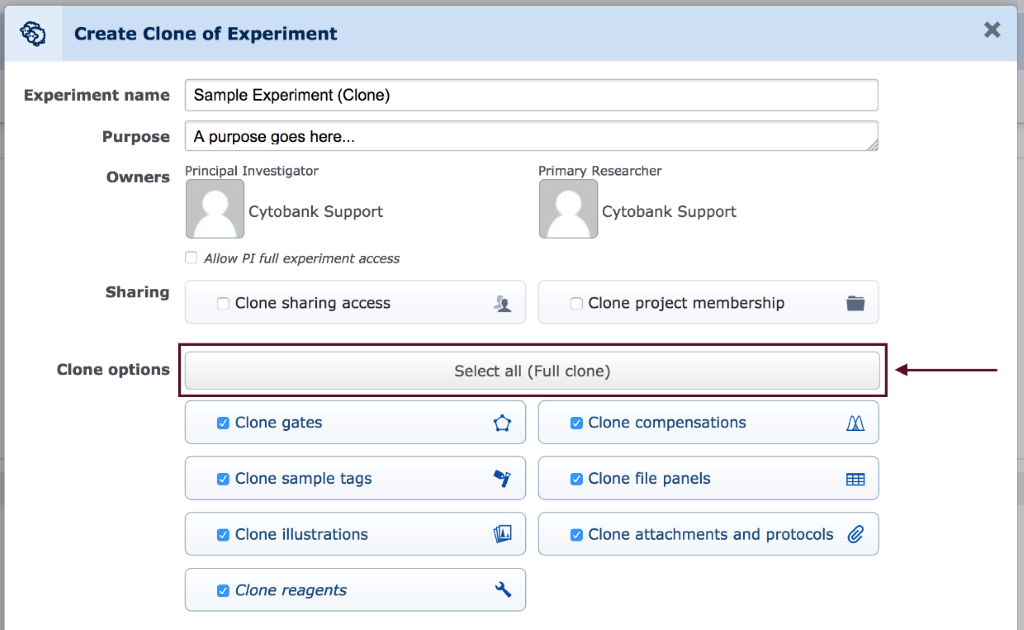Click the Experiment name text field
Screen dimensions: 1024x630
click(x=532, y=95)
